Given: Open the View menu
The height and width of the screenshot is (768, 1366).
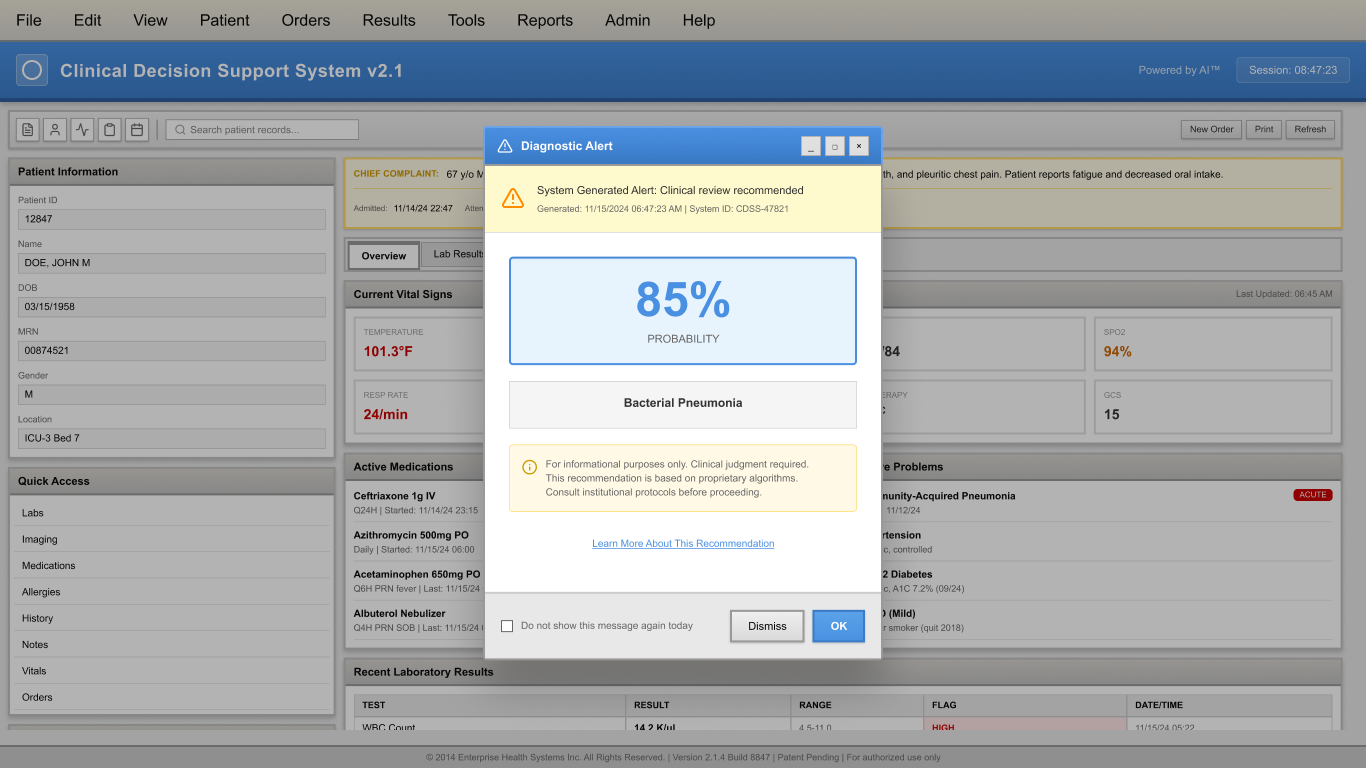Looking at the screenshot, I should click(151, 20).
